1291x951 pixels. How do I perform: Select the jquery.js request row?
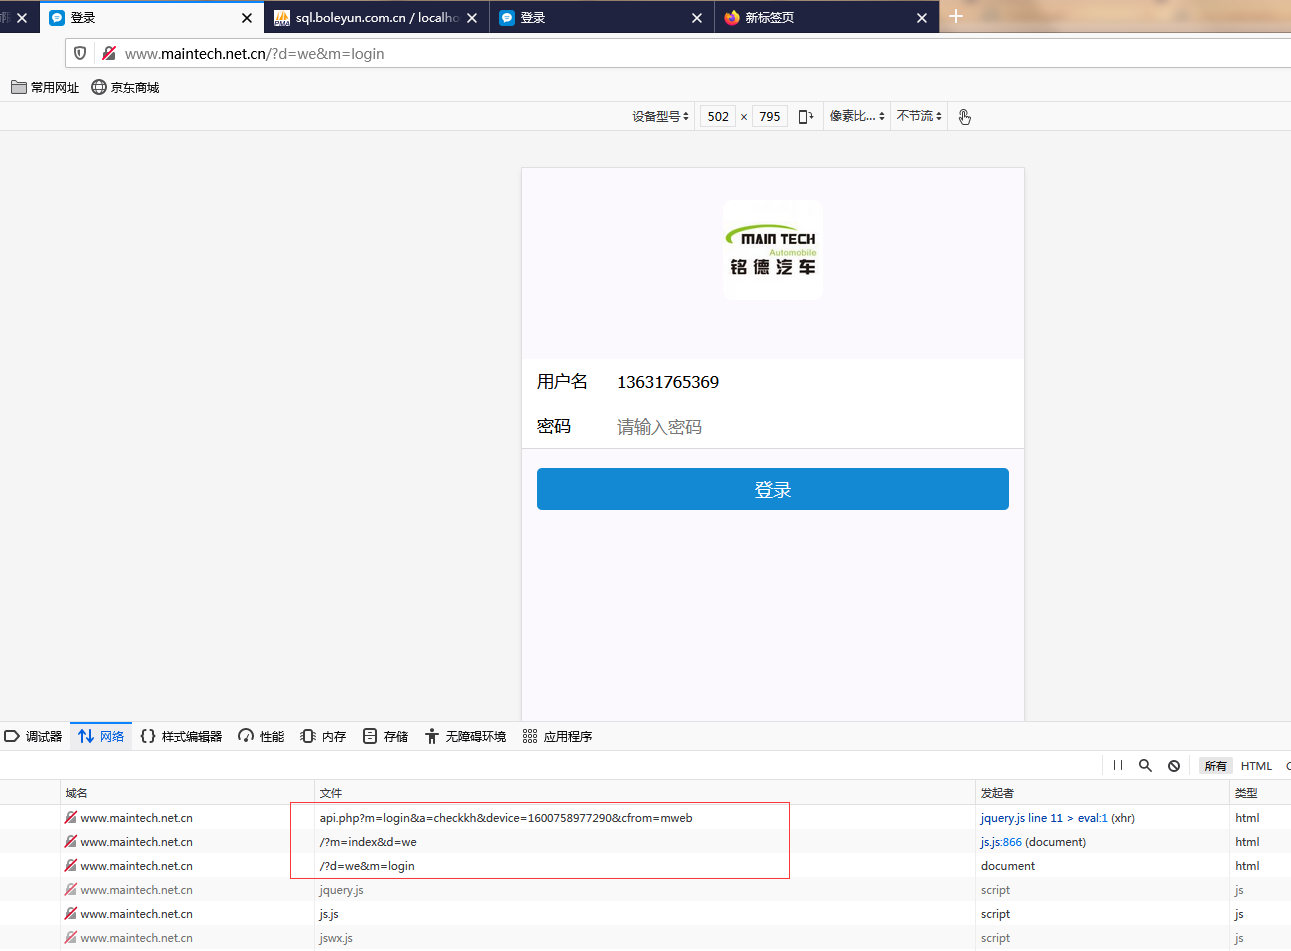[x=645, y=890]
